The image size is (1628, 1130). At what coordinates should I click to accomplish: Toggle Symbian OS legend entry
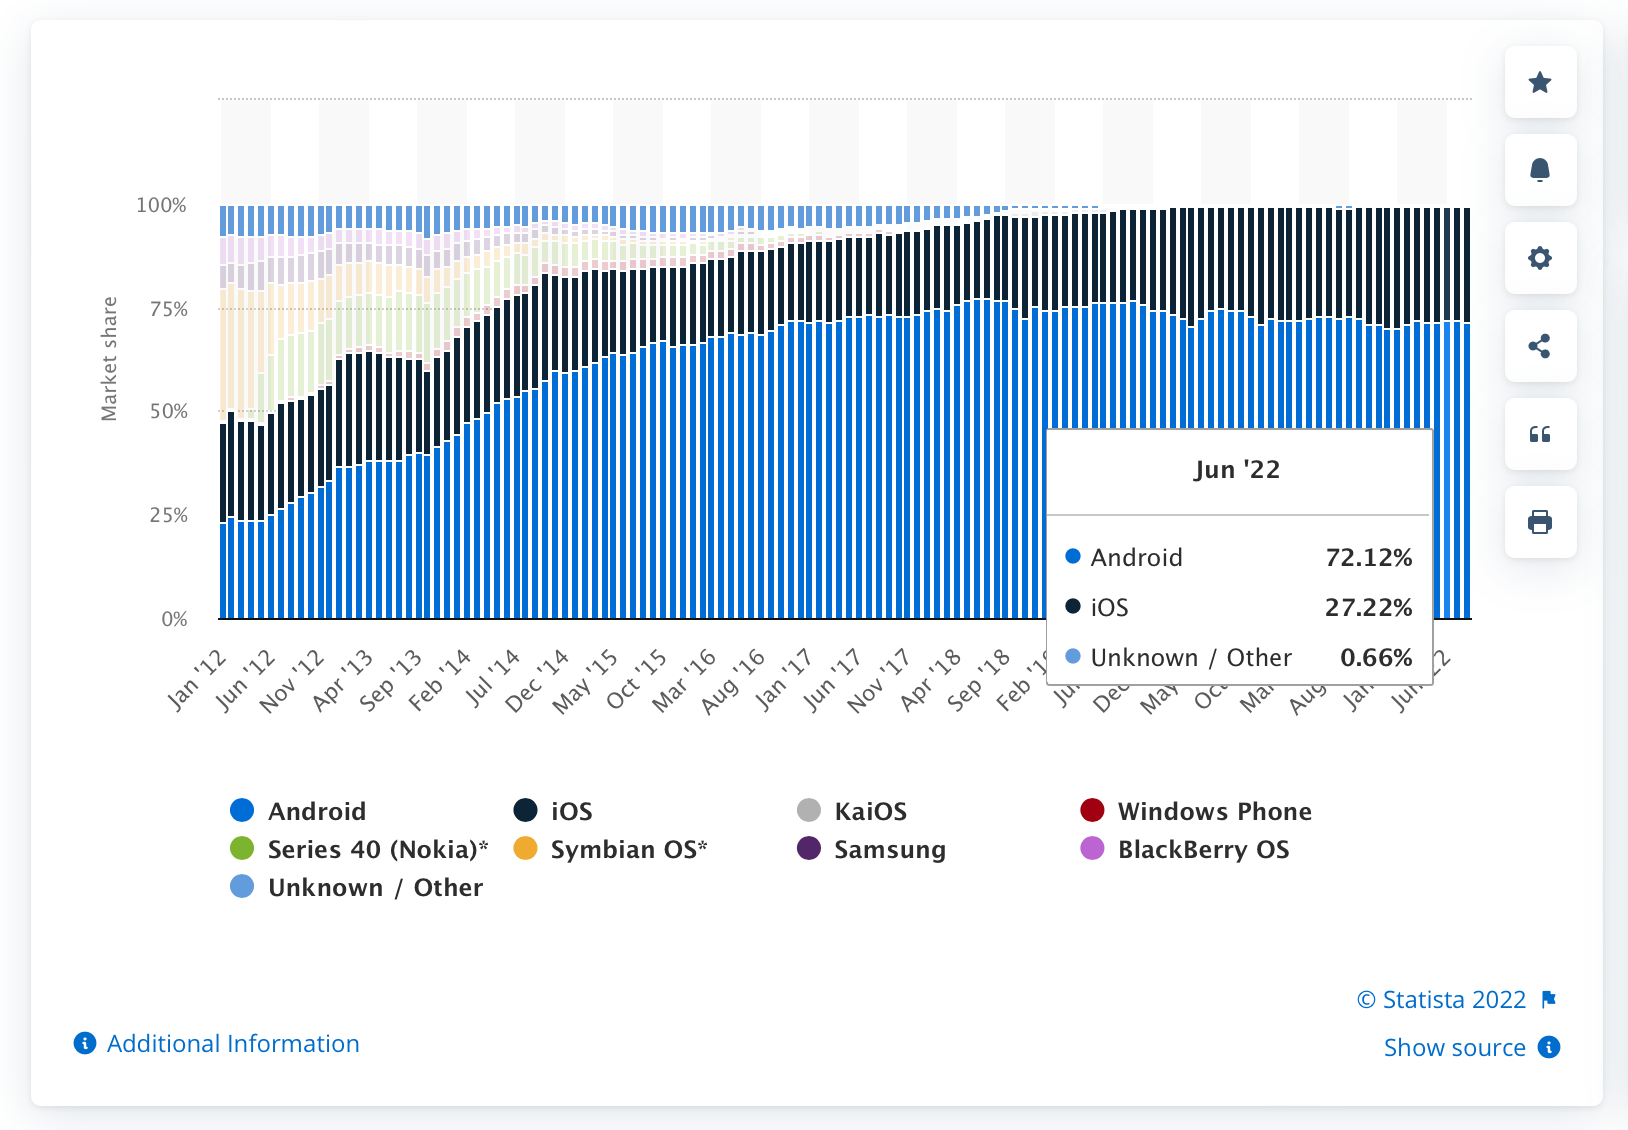[x=610, y=849]
